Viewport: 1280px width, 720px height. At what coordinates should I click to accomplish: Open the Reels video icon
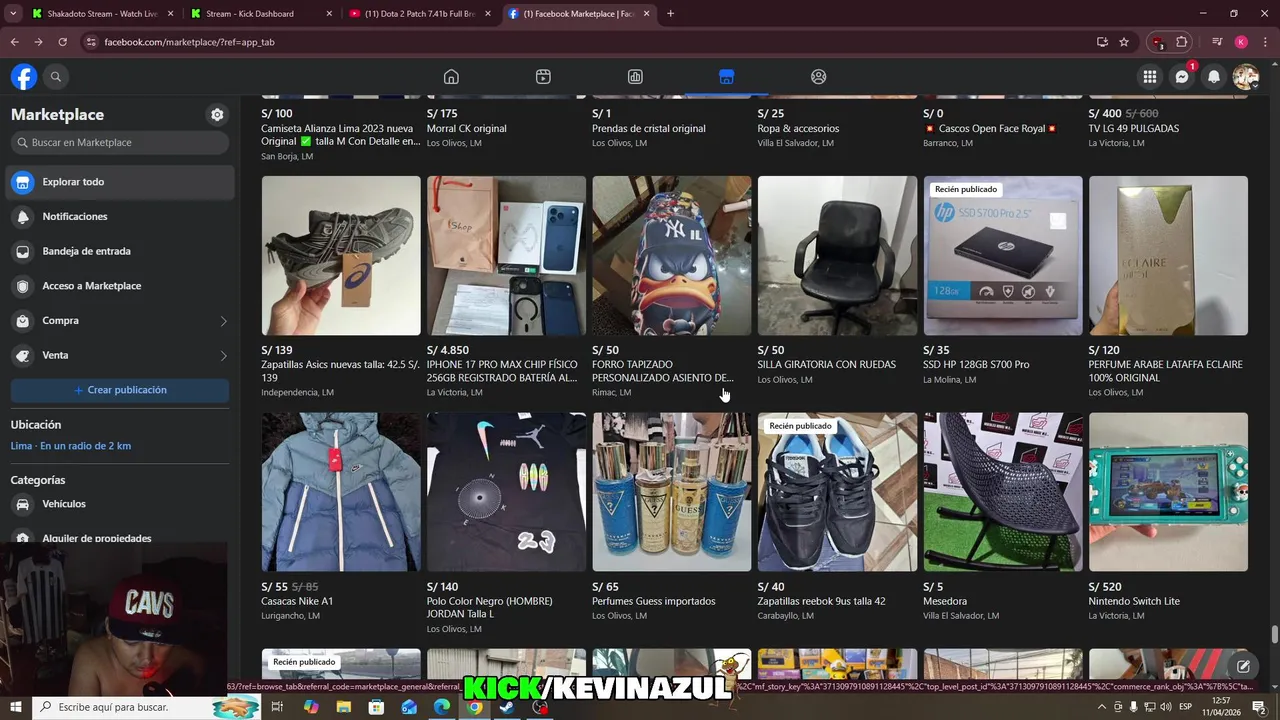[543, 77]
